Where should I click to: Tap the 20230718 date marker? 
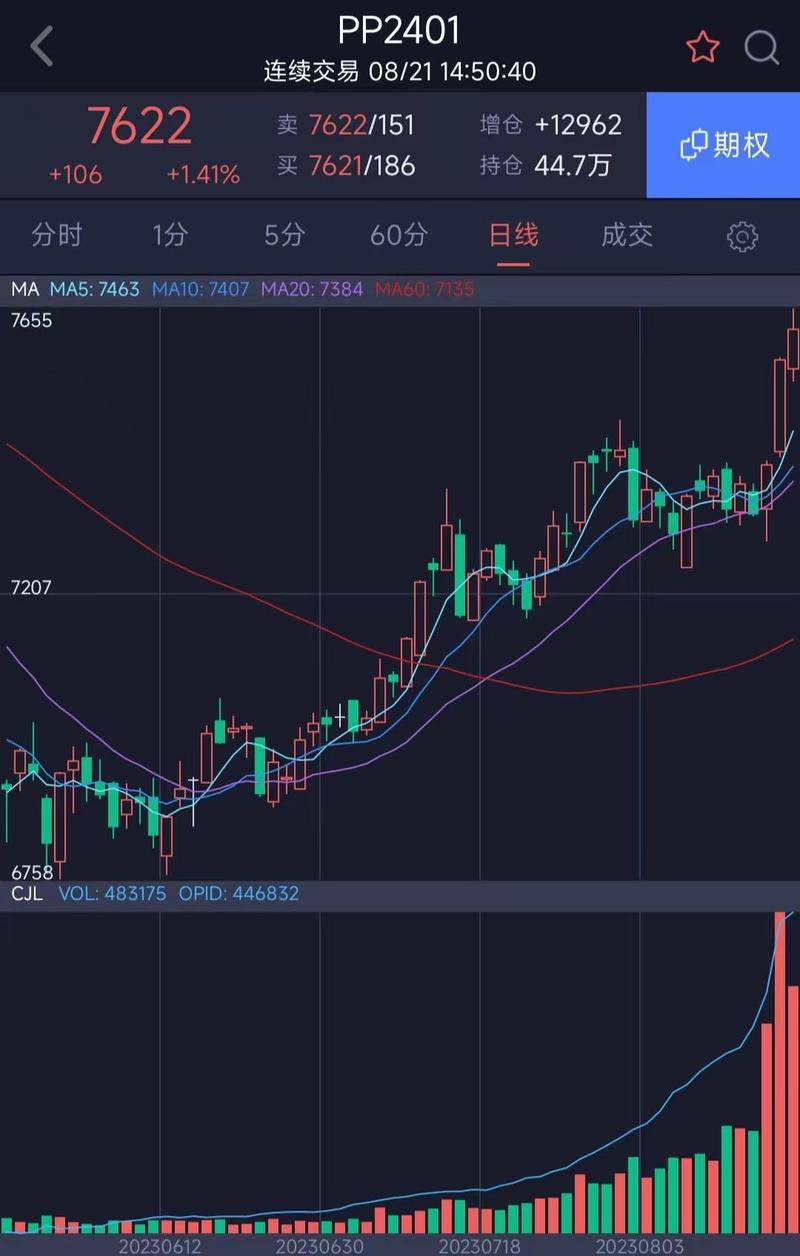(x=480, y=1246)
